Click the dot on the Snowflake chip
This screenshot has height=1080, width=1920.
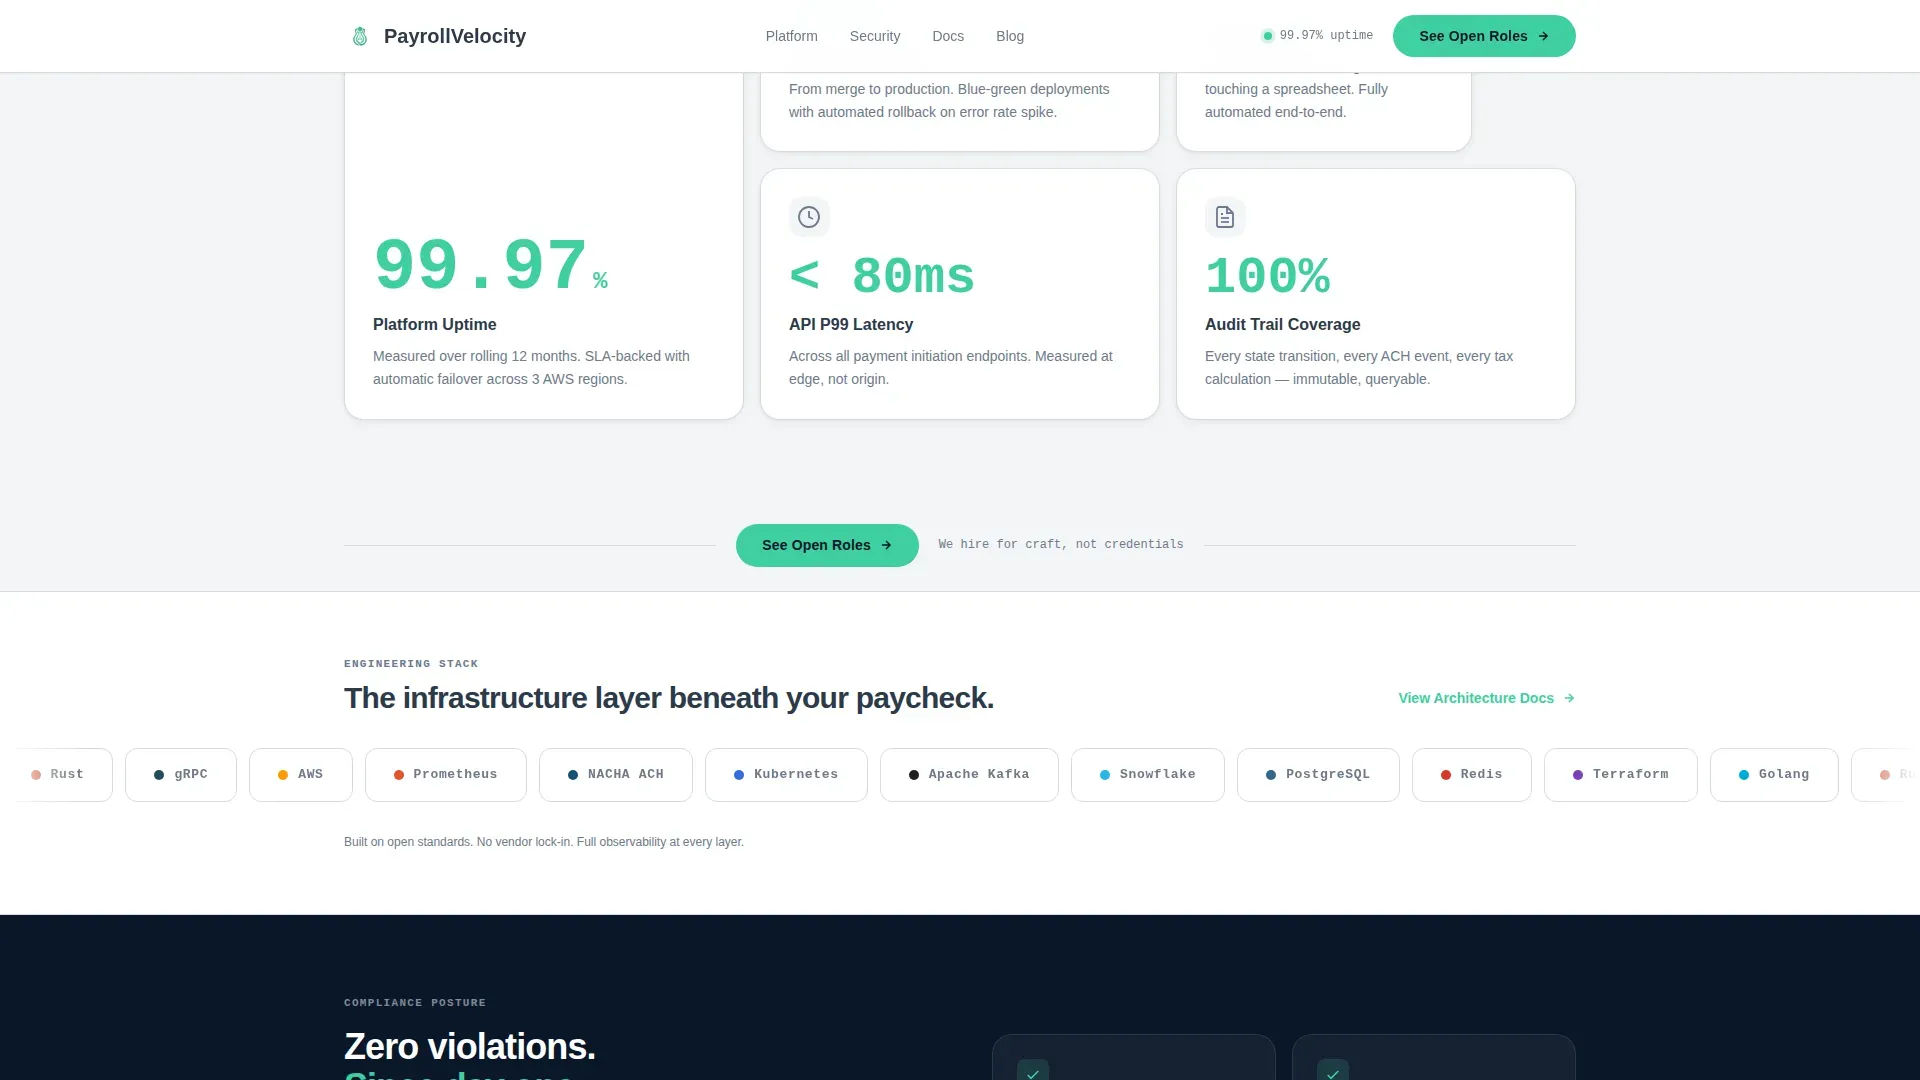coord(1105,775)
